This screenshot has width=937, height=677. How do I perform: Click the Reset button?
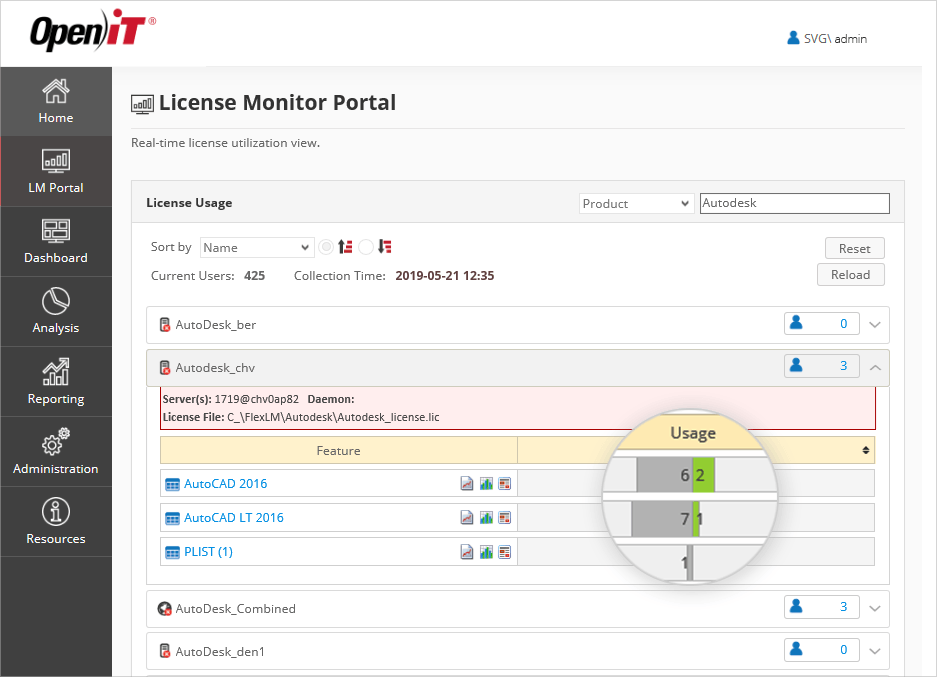[855, 249]
